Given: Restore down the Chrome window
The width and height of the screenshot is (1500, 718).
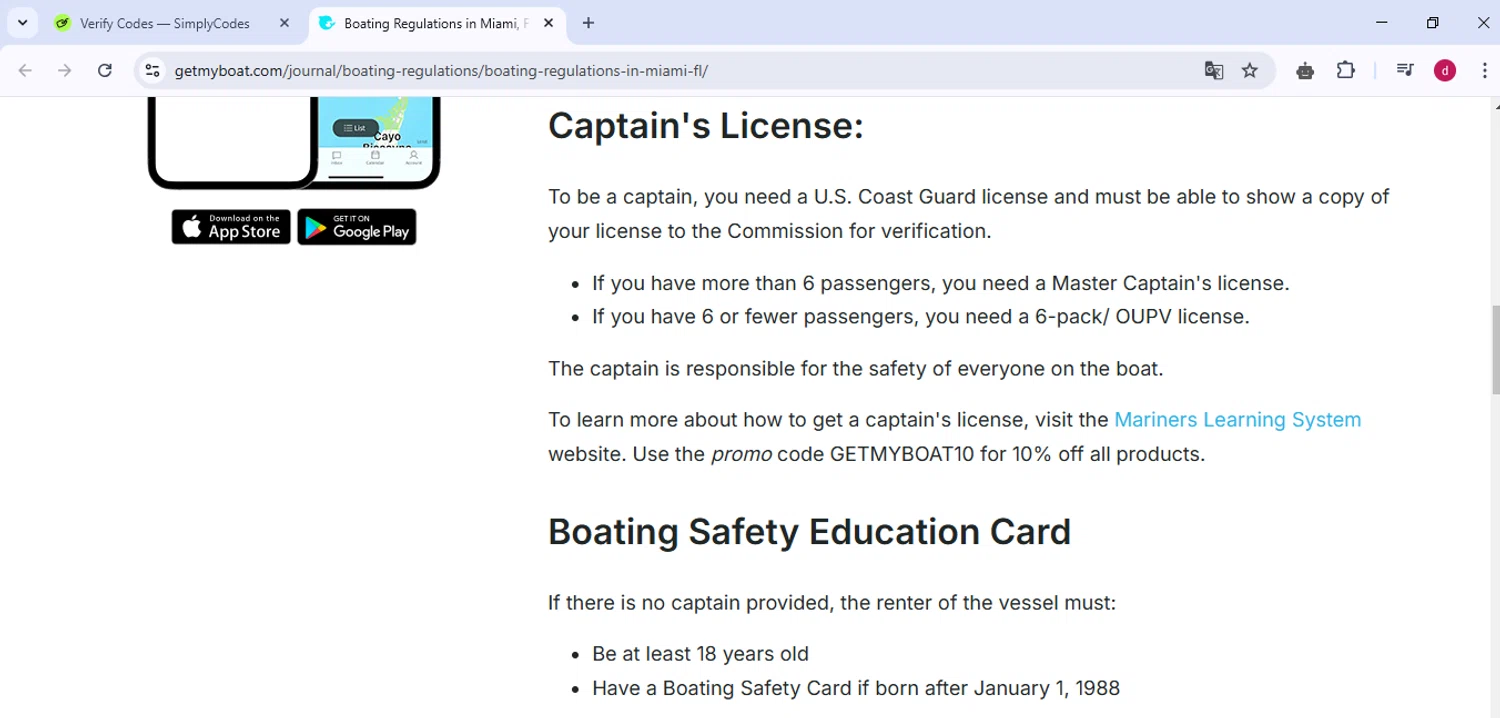Looking at the screenshot, I should pyautogui.click(x=1433, y=23).
